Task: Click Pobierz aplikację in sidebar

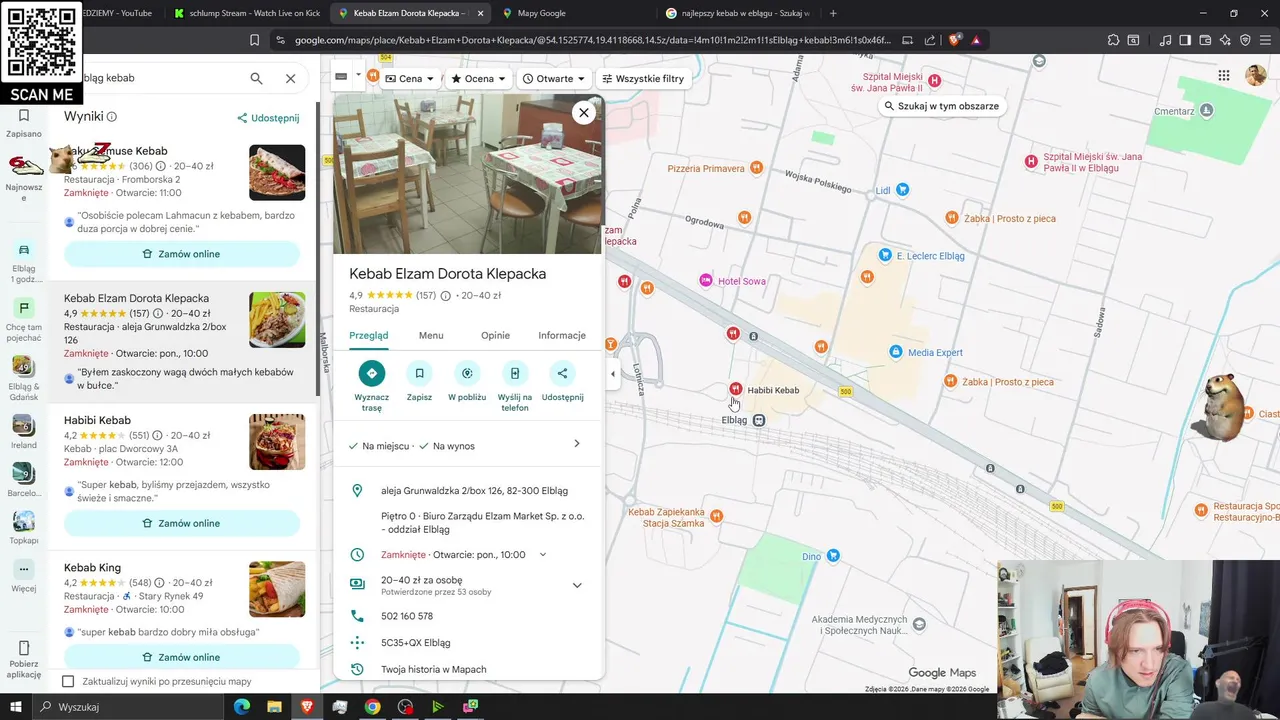Action: (x=24, y=658)
